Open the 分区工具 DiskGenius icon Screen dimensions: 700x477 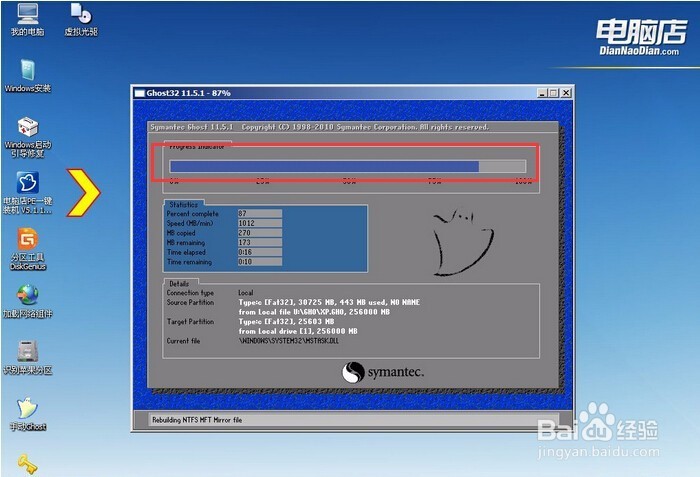[28, 249]
